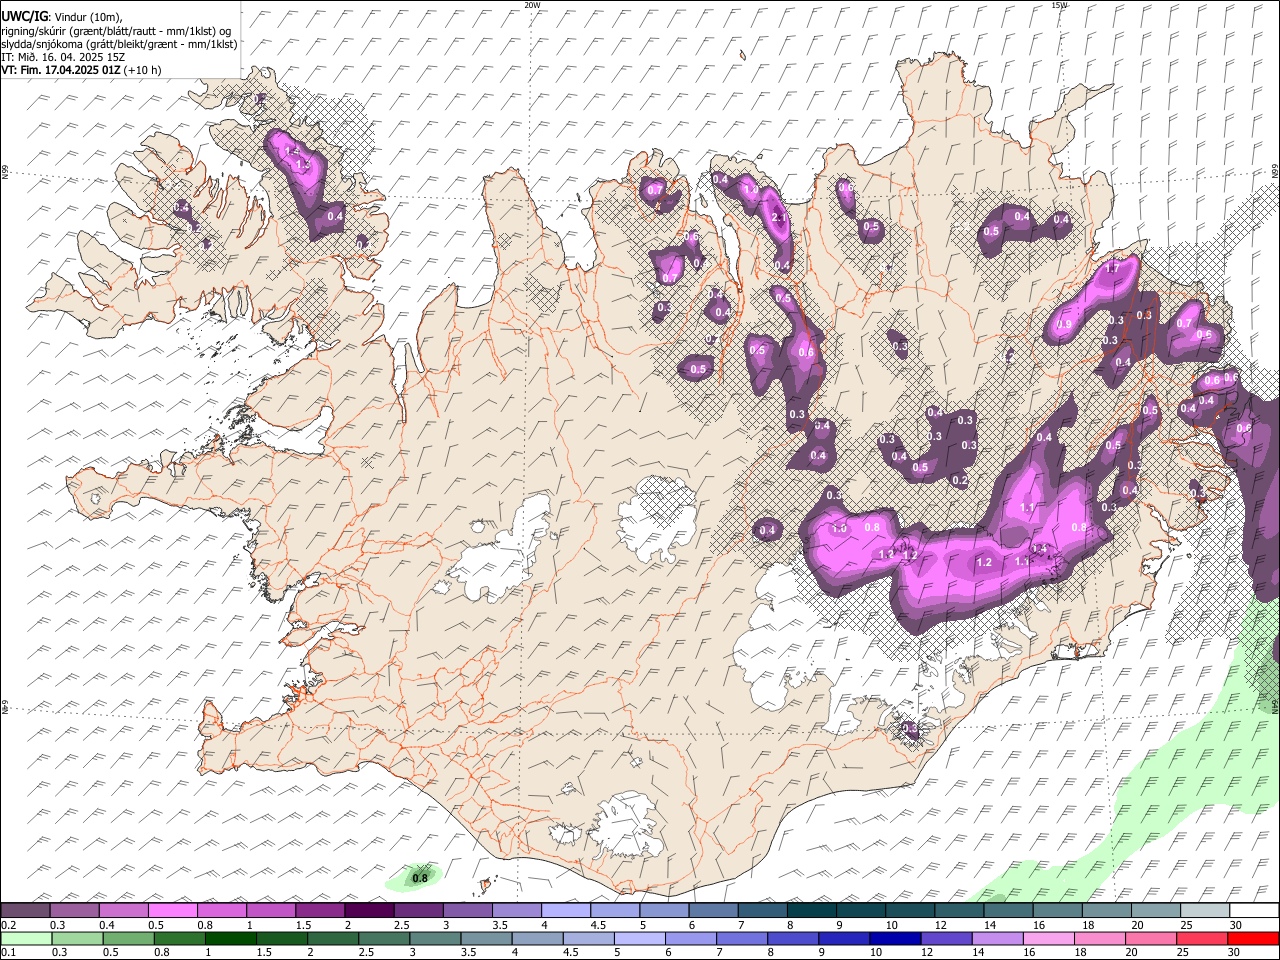The width and height of the screenshot is (1280, 960).
Task: Click the 'slydda/snjókoma' legend description line
Action: point(119,44)
